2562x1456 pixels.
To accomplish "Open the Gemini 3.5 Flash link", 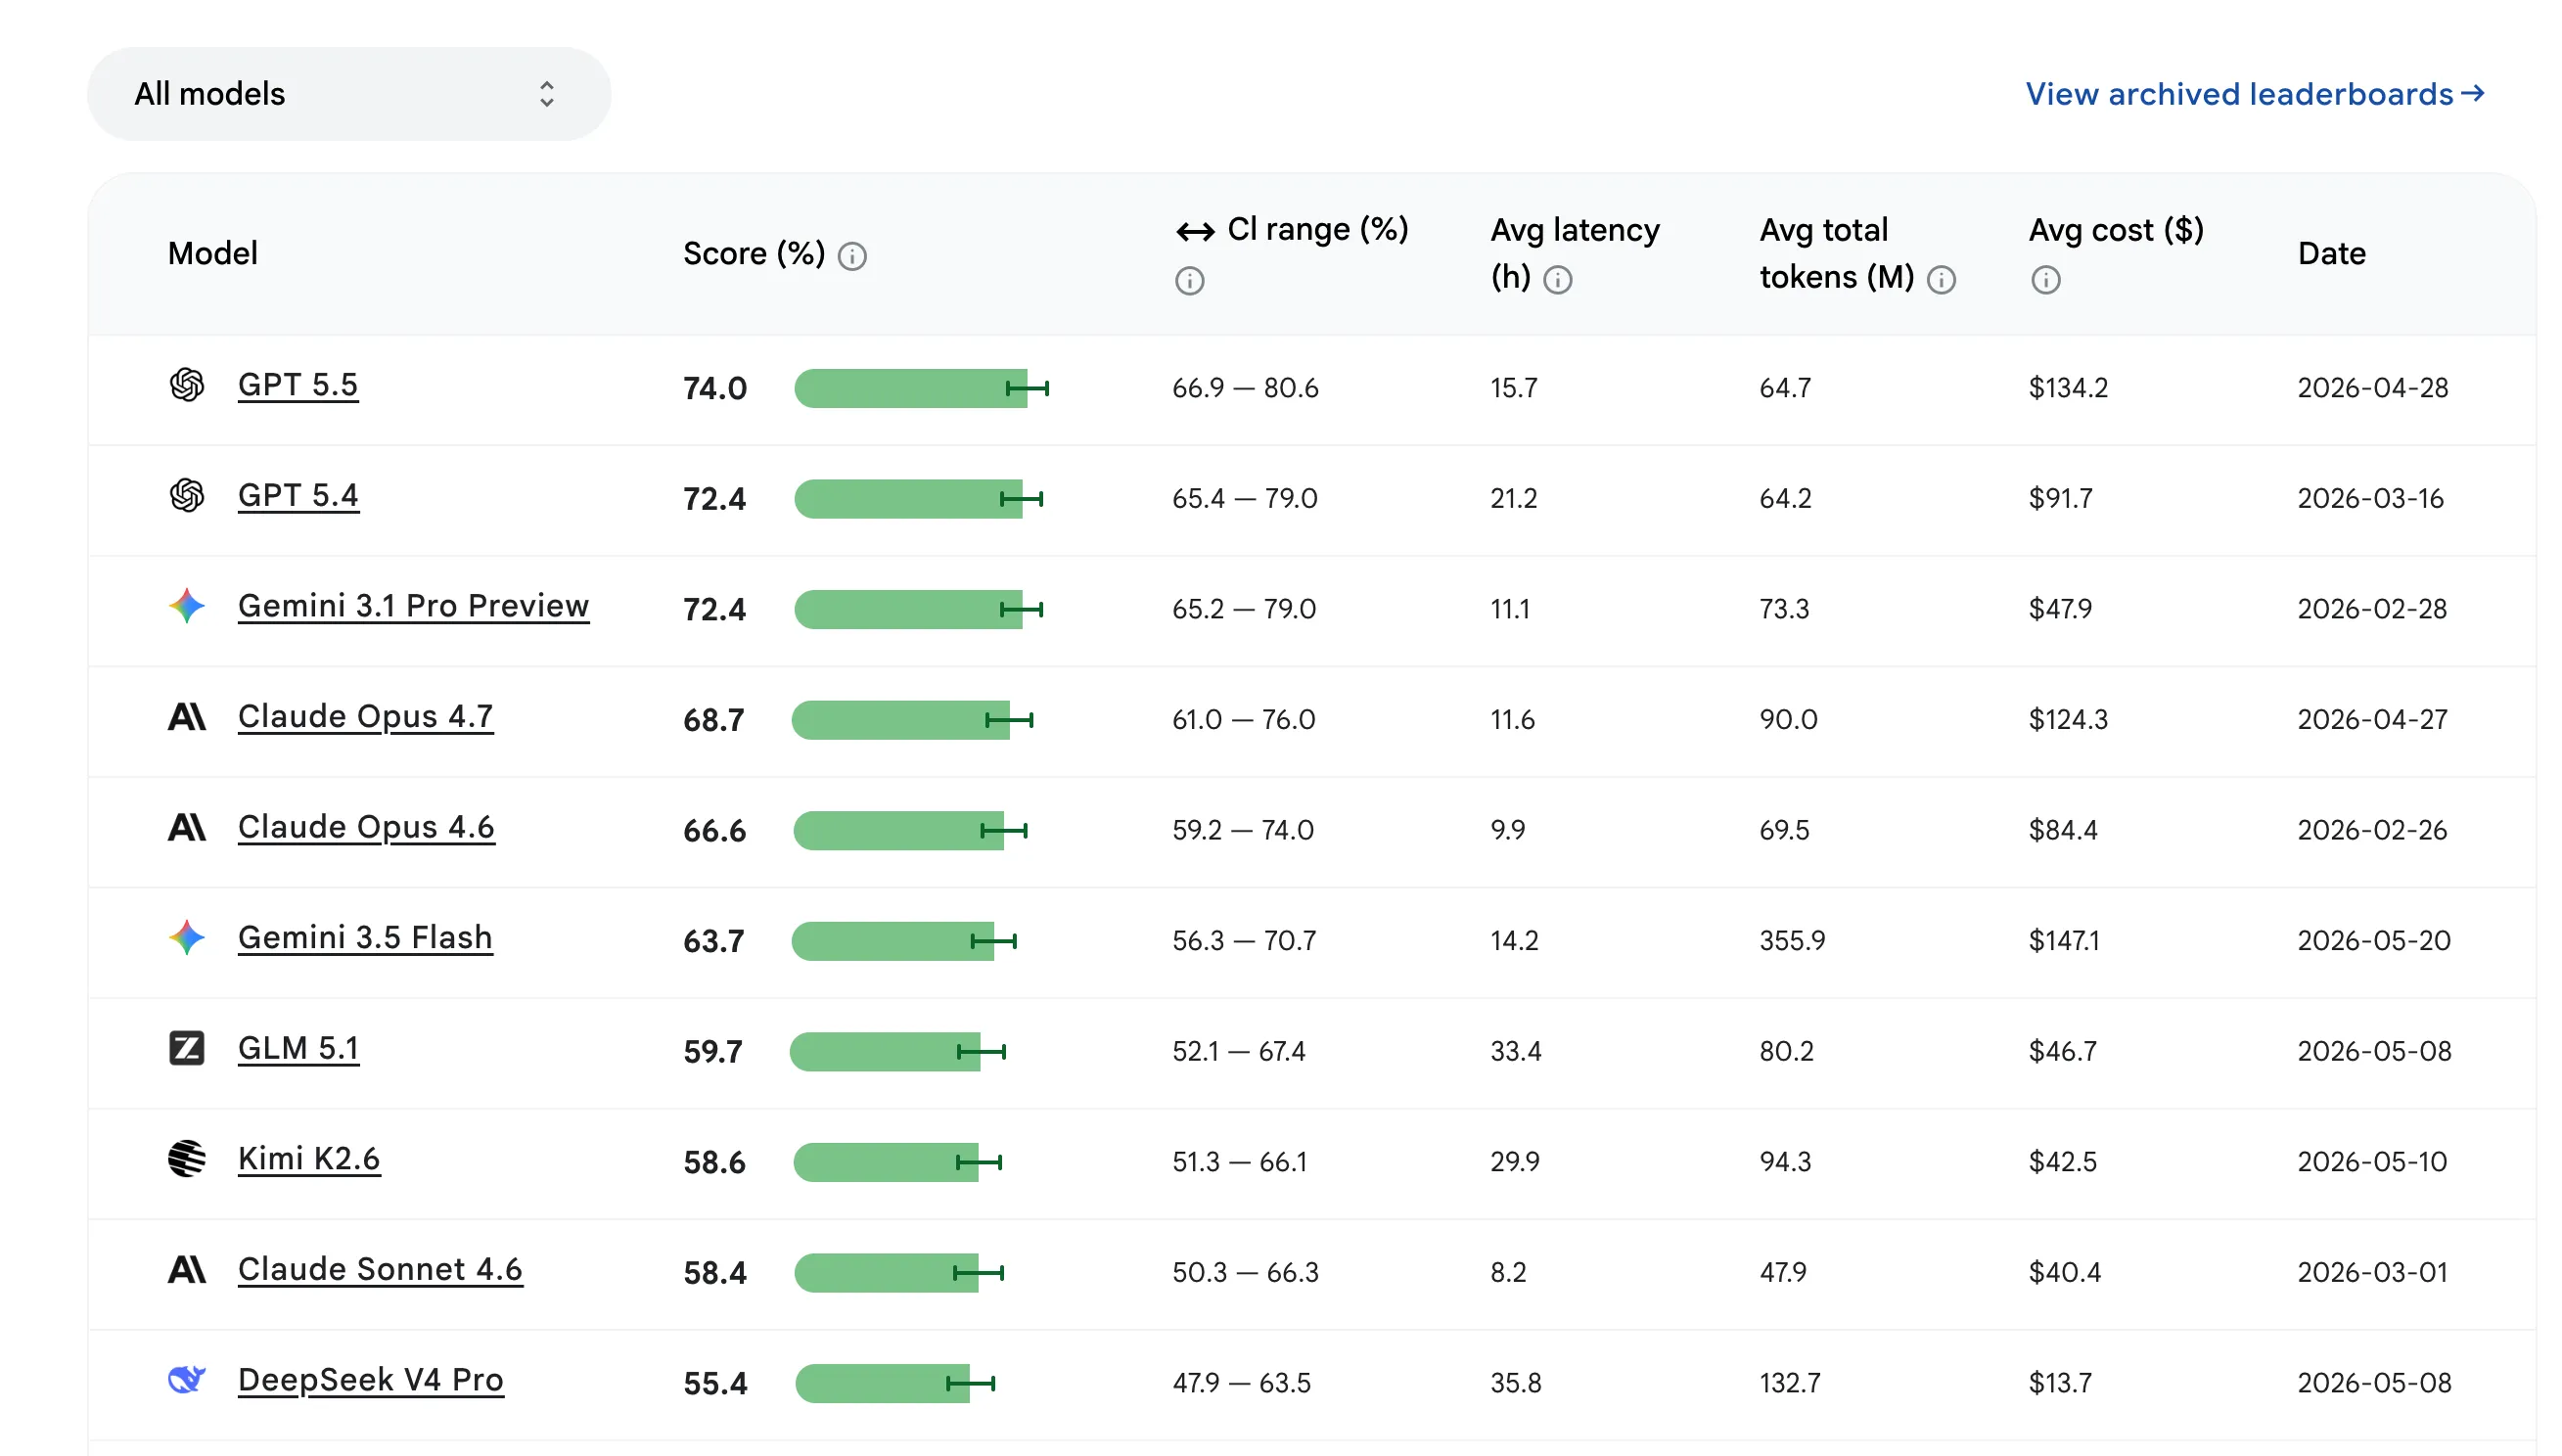I will pyautogui.click(x=365, y=939).
